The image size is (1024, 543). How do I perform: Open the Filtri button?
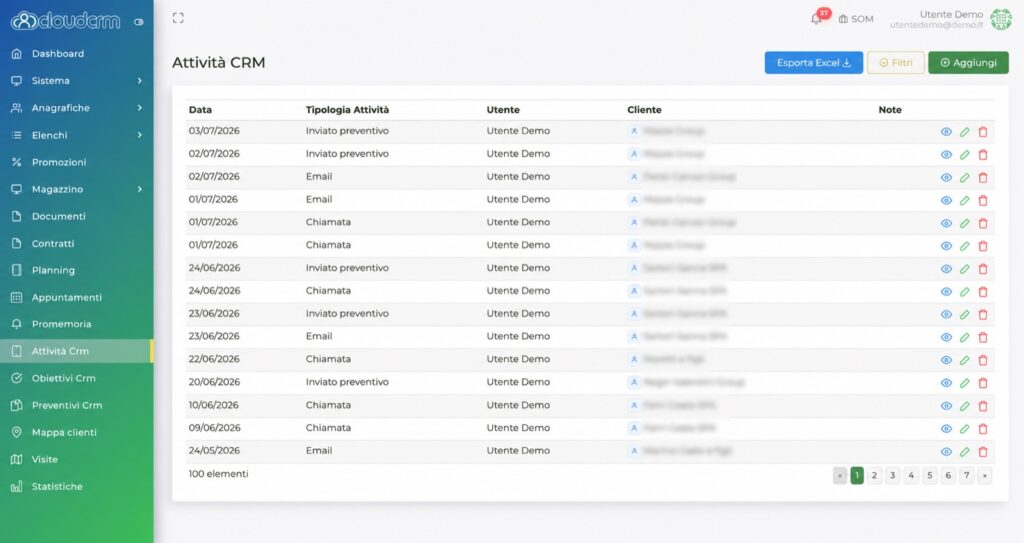tap(895, 63)
